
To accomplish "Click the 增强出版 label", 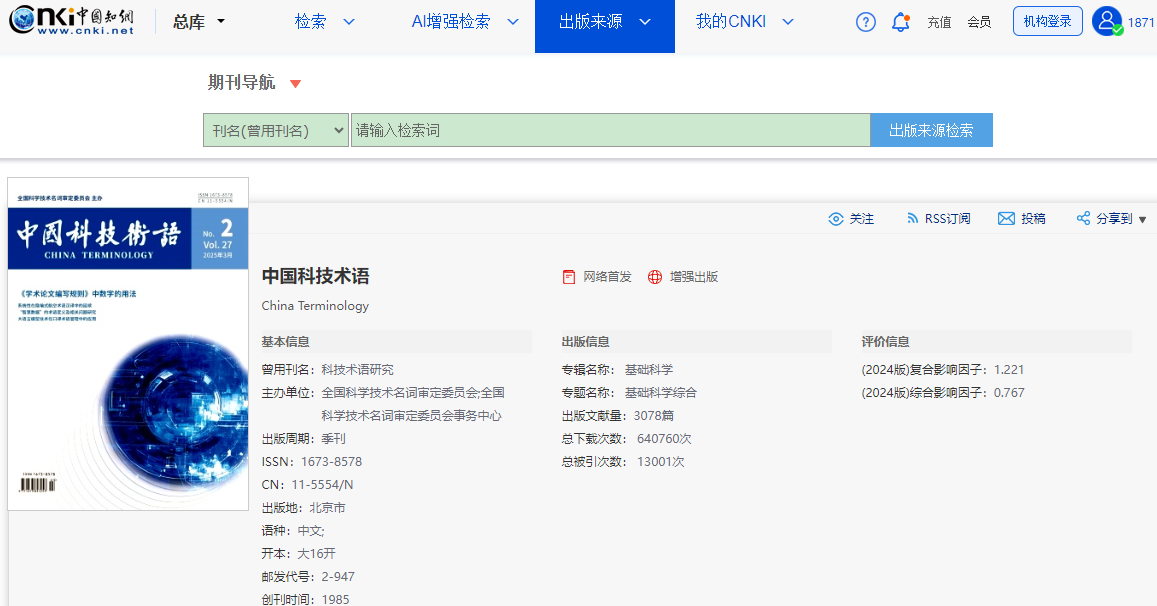I will pyautogui.click(x=694, y=277).
